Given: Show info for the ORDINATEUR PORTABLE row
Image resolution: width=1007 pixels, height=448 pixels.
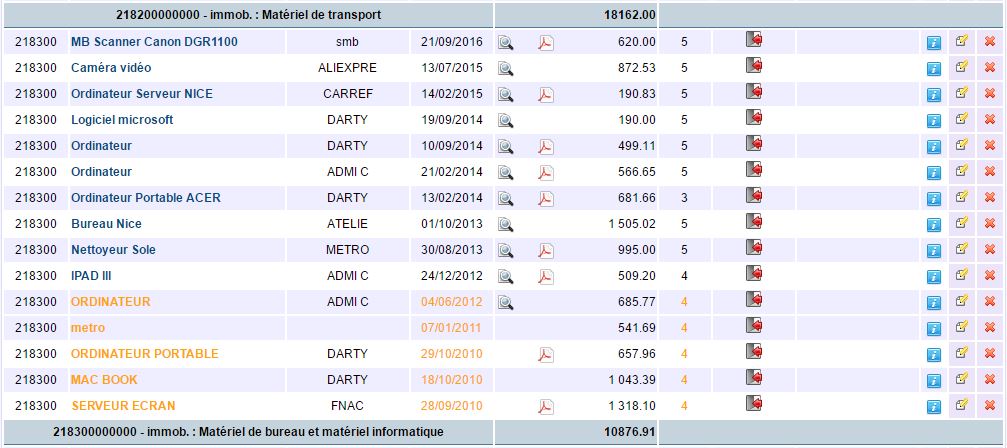Looking at the screenshot, I should (934, 354).
